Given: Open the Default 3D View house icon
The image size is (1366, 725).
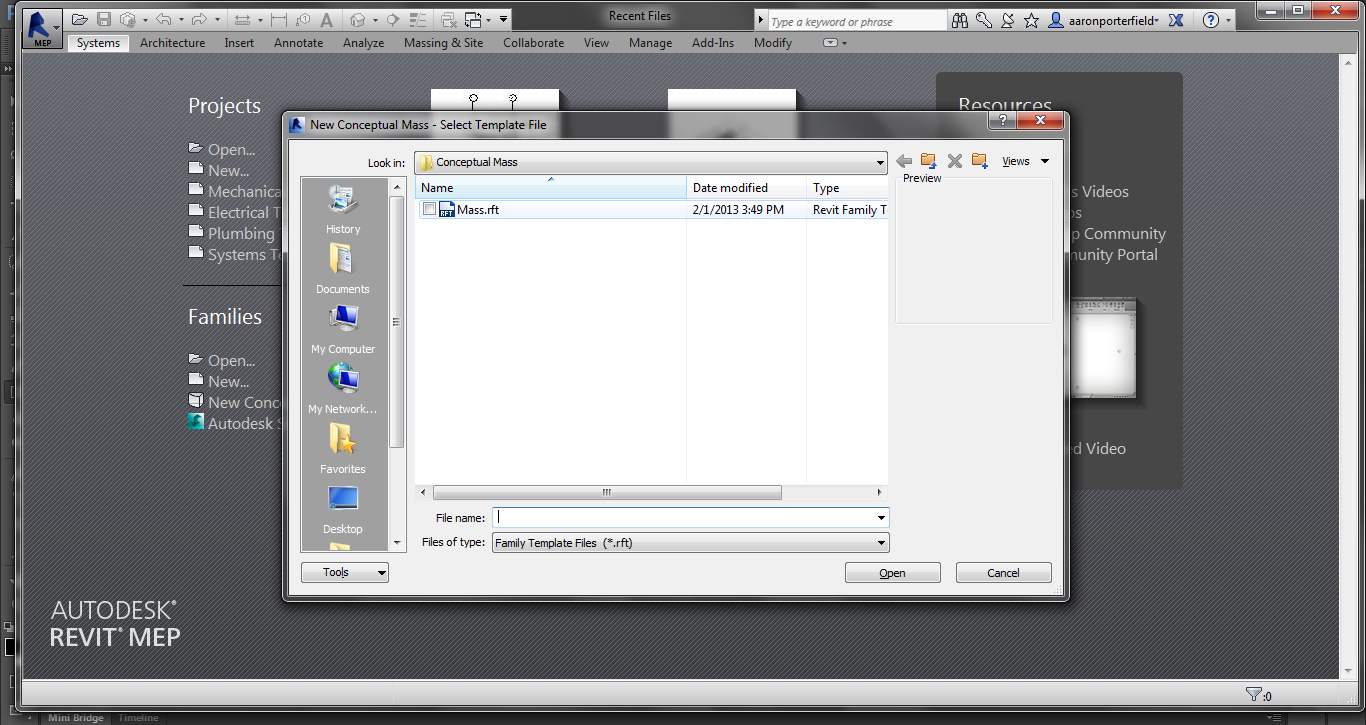Looking at the screenshot, I should tap(356, 20).
